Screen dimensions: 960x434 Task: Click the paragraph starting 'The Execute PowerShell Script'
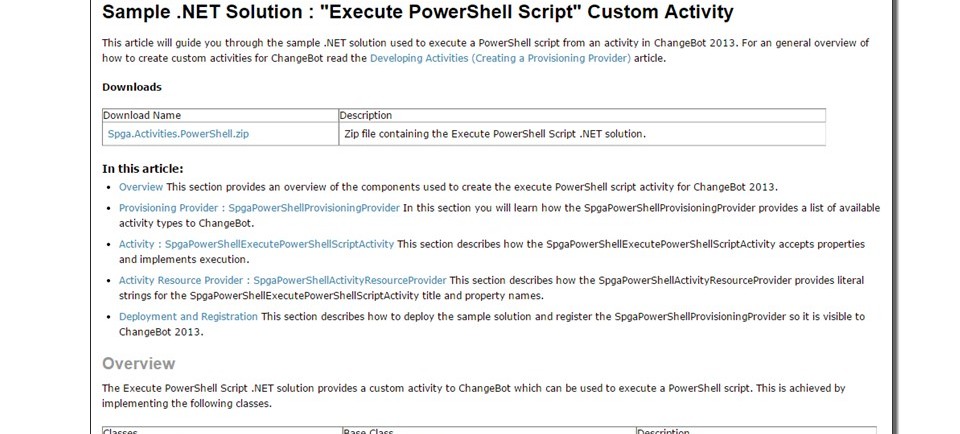[x=473, y=395]
